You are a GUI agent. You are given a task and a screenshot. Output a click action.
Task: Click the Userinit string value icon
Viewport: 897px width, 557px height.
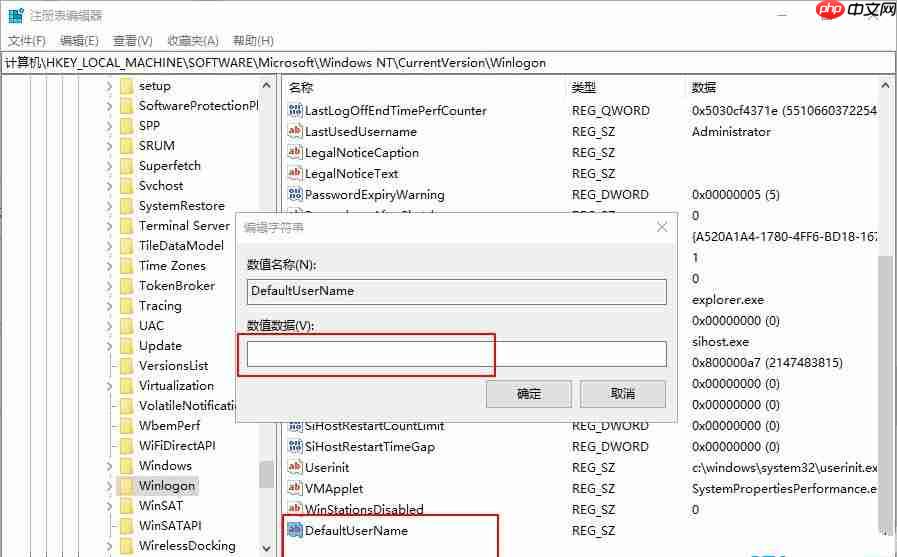(295, 467)
